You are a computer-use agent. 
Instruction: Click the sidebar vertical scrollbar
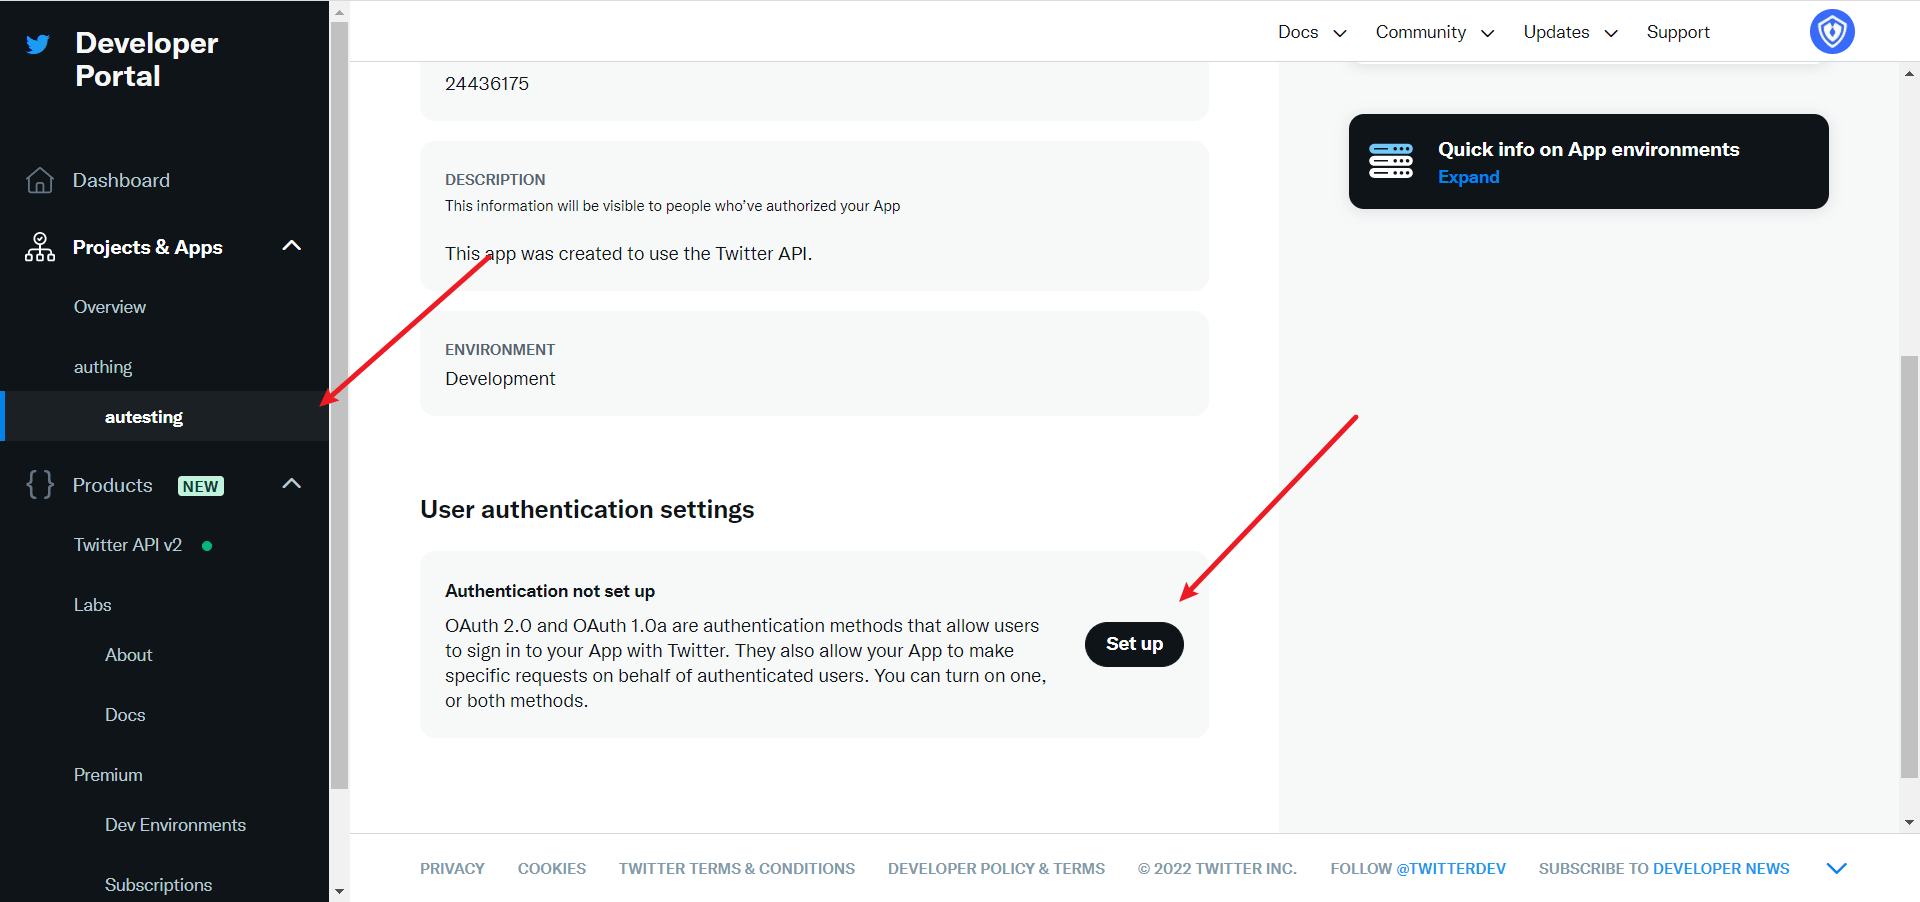click(x=339, y=400)
